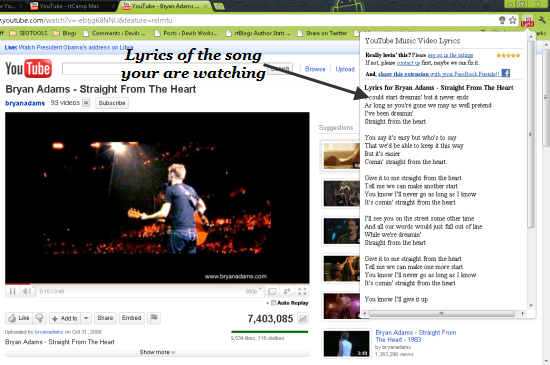Expand the bryanadams 93 videos dropdown
The image size is (550, 365).
[86, 103]
